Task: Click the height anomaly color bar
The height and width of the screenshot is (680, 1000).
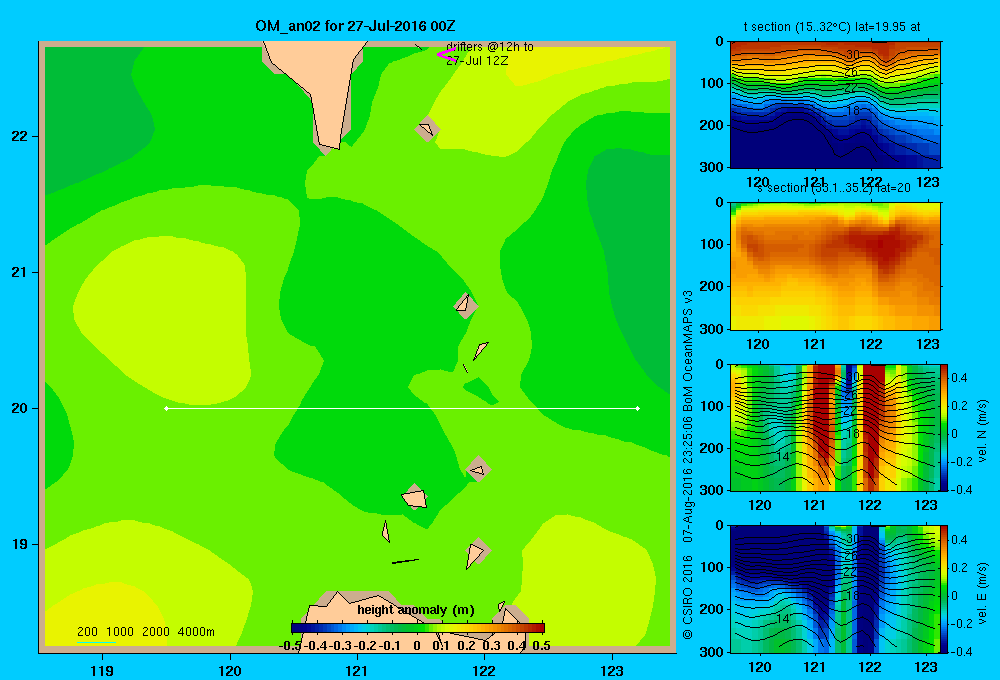Action: pos(418,628)
